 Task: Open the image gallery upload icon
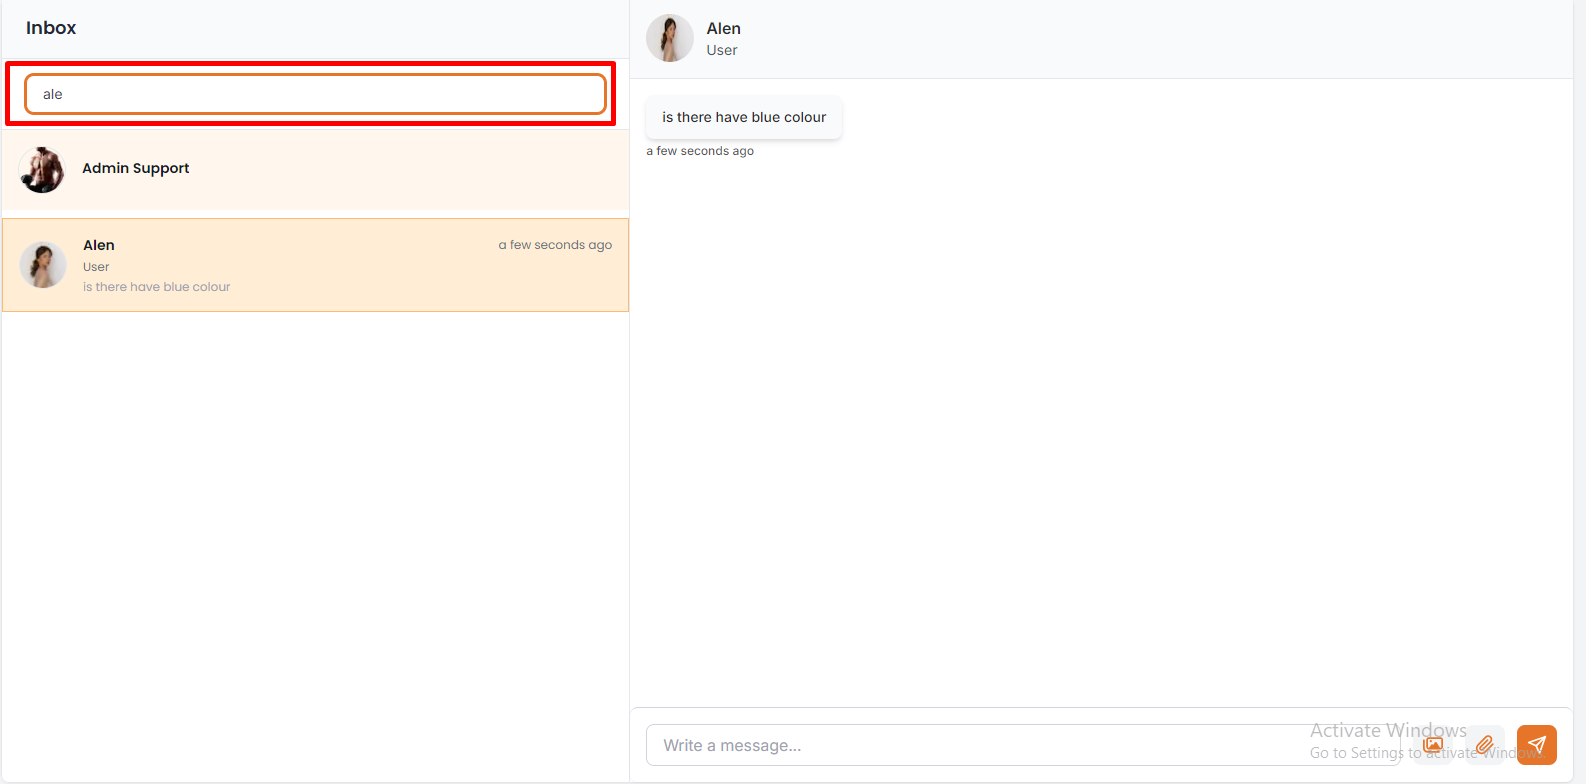[x=1433, y=745]
